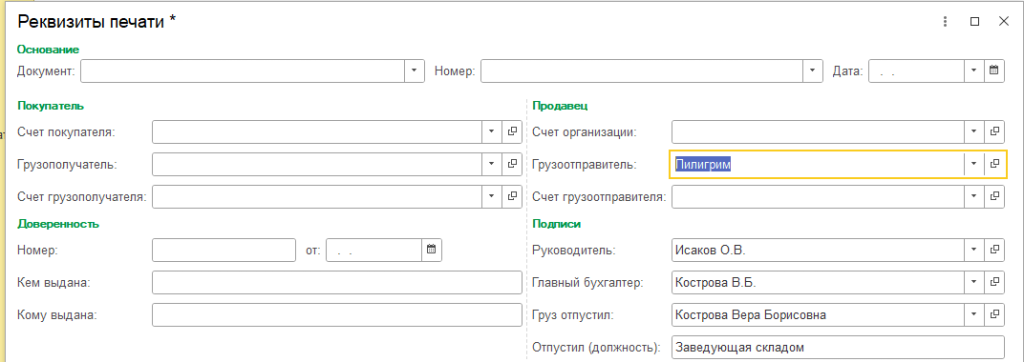1024x362 pixels.
Task: Close the Реквизиты печати window
Action: (x=1004, y=22)
